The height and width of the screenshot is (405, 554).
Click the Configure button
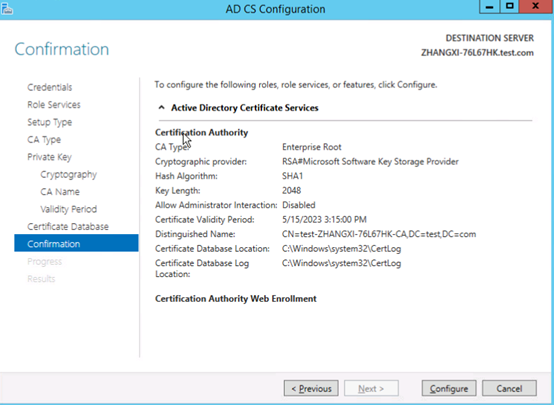[449, 388]
